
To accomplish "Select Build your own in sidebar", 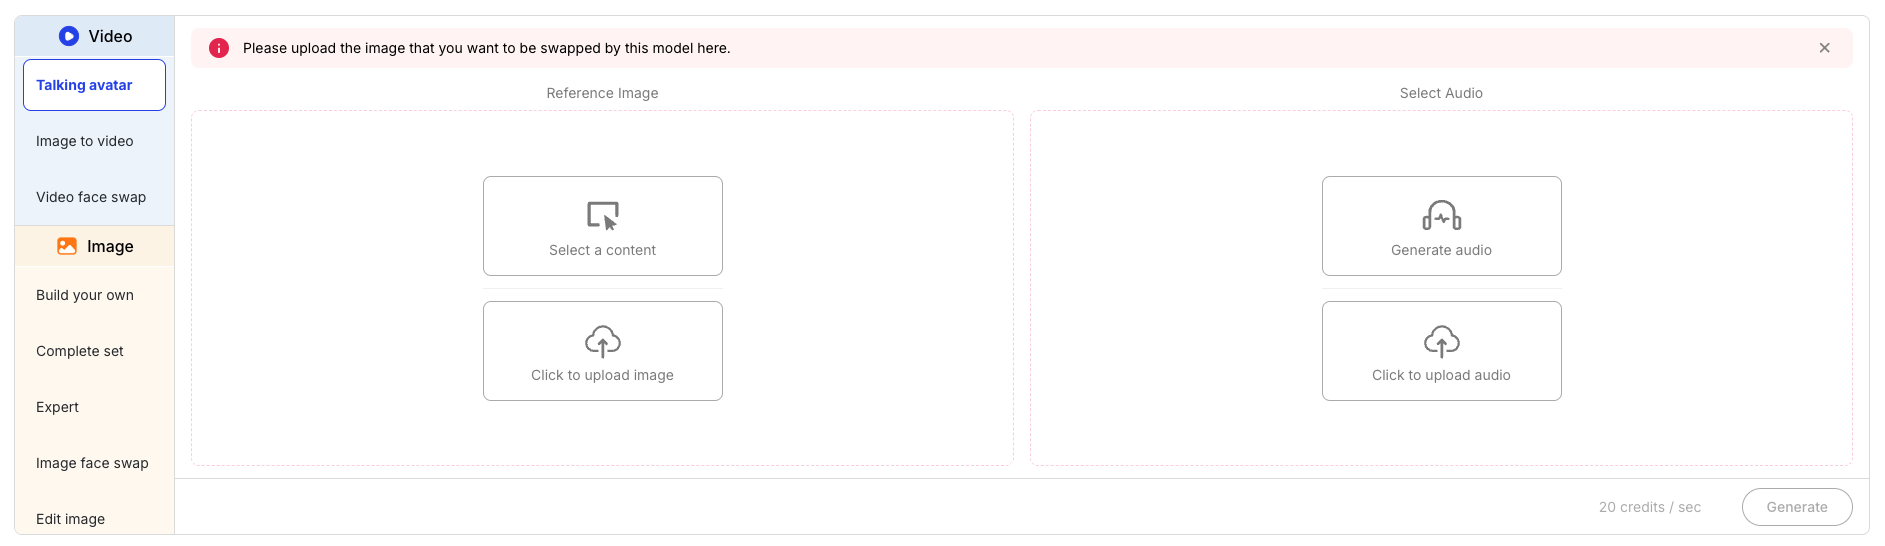I will 85,295.
